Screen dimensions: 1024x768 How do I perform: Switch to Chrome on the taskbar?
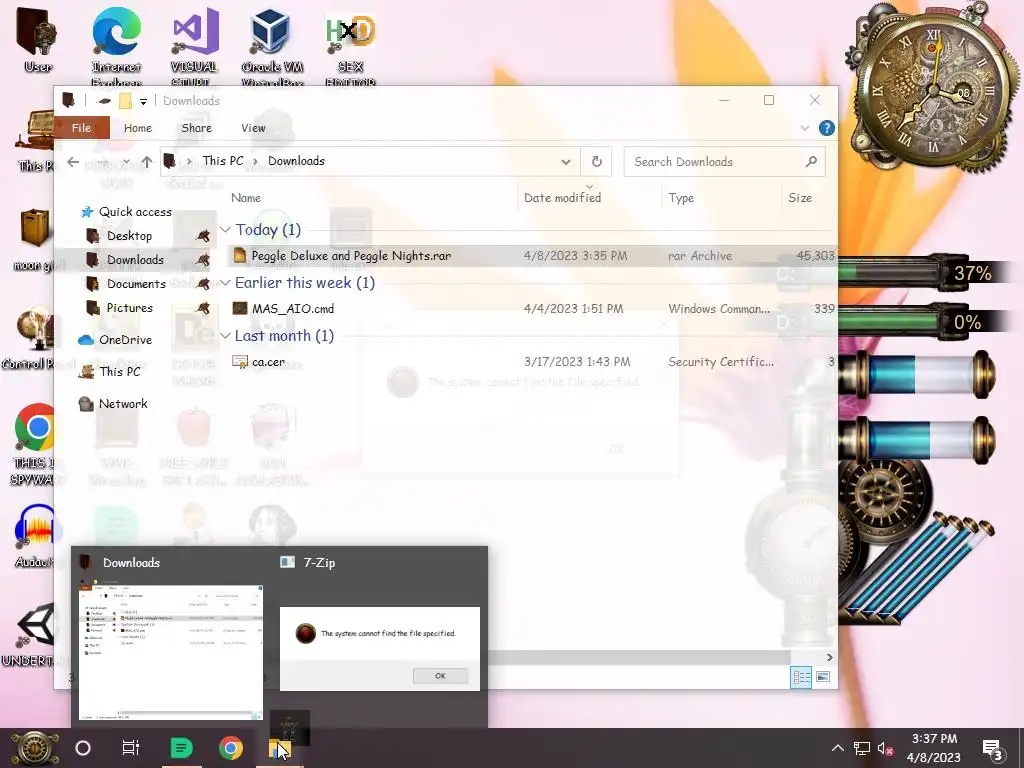231,748
